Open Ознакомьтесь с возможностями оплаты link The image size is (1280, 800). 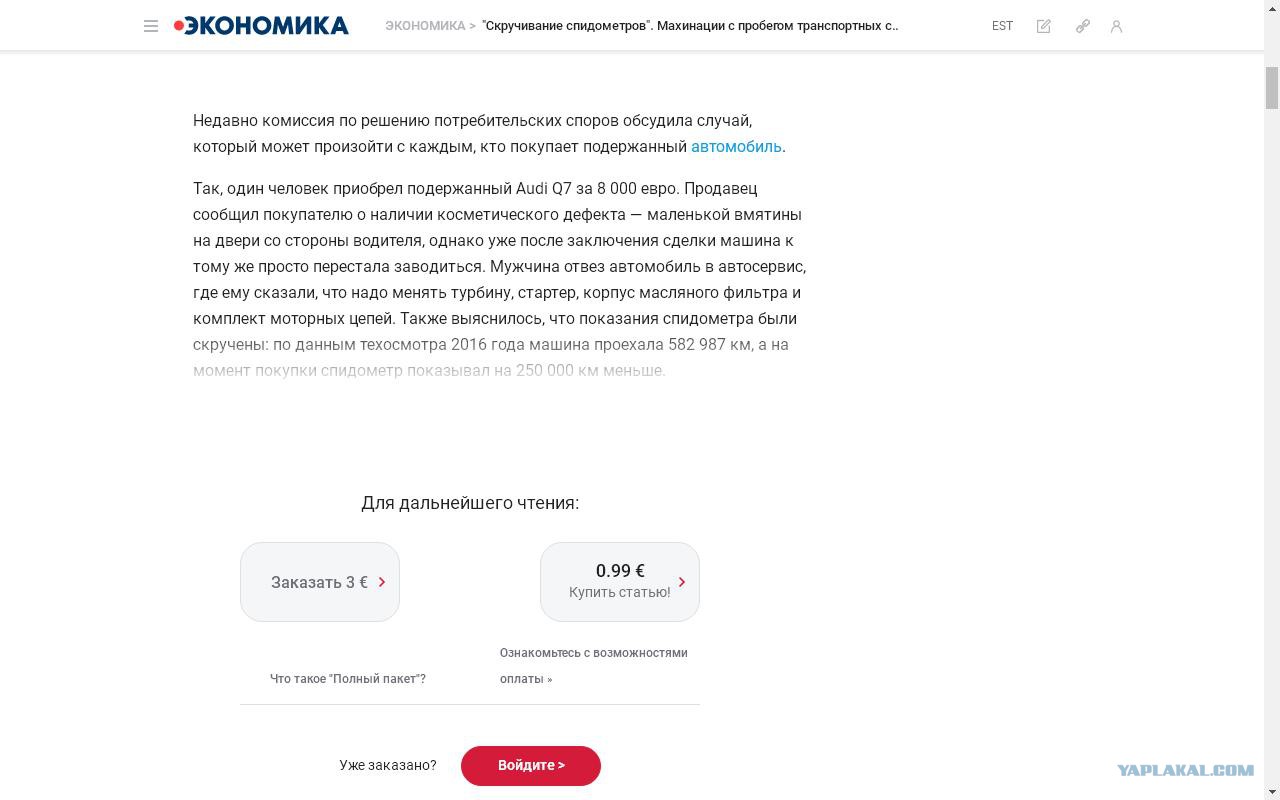594,666
